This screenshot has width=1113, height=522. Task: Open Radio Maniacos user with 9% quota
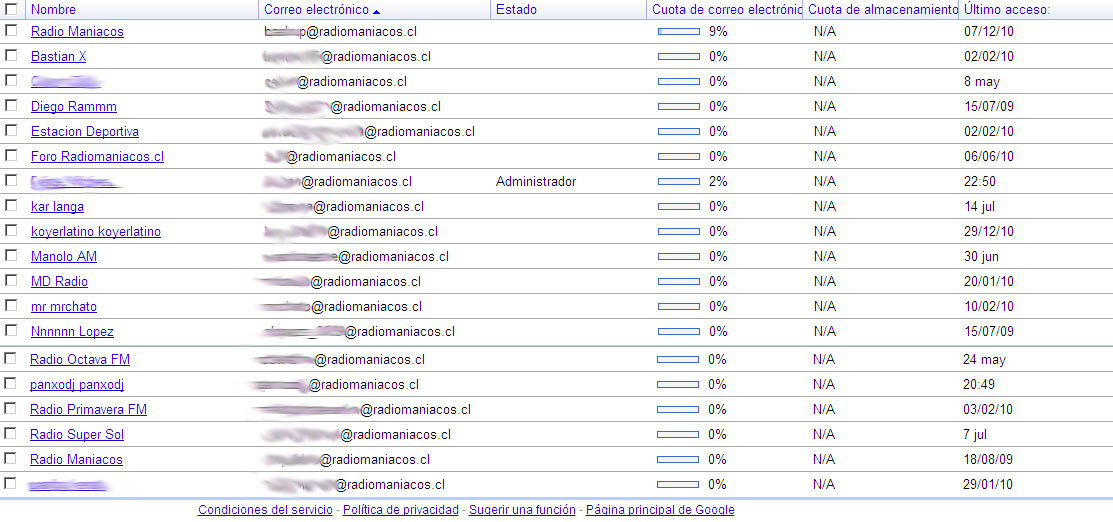click(x=77, y=31)
